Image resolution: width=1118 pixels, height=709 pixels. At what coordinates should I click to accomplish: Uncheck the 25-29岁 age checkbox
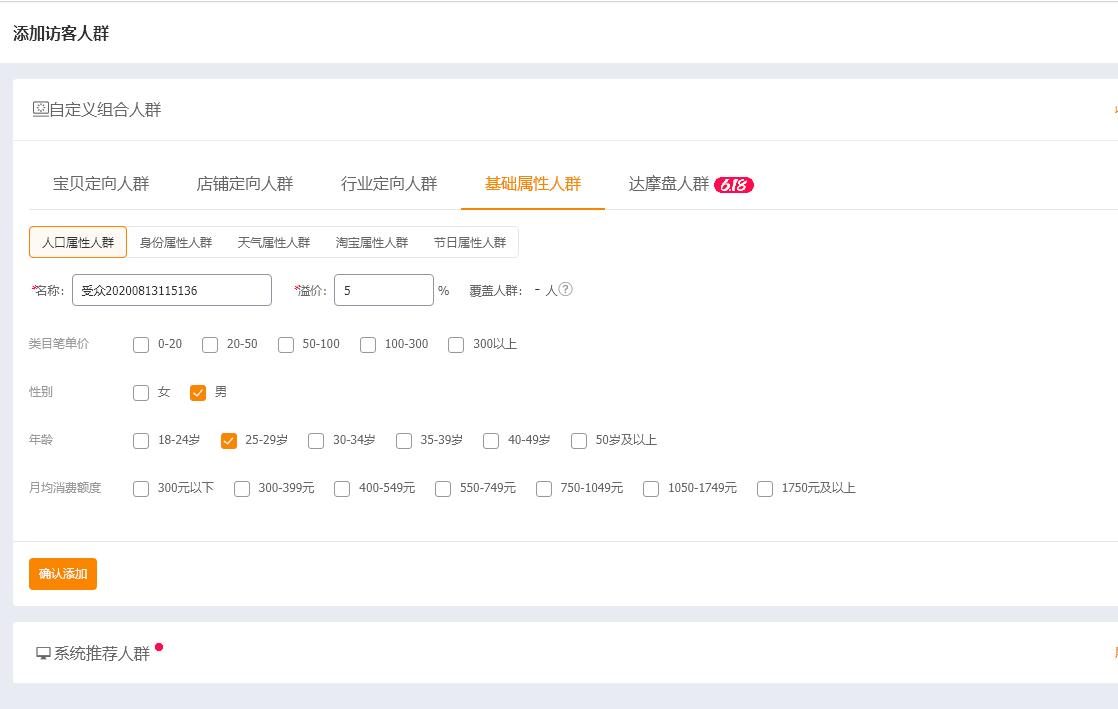[228, 440]
